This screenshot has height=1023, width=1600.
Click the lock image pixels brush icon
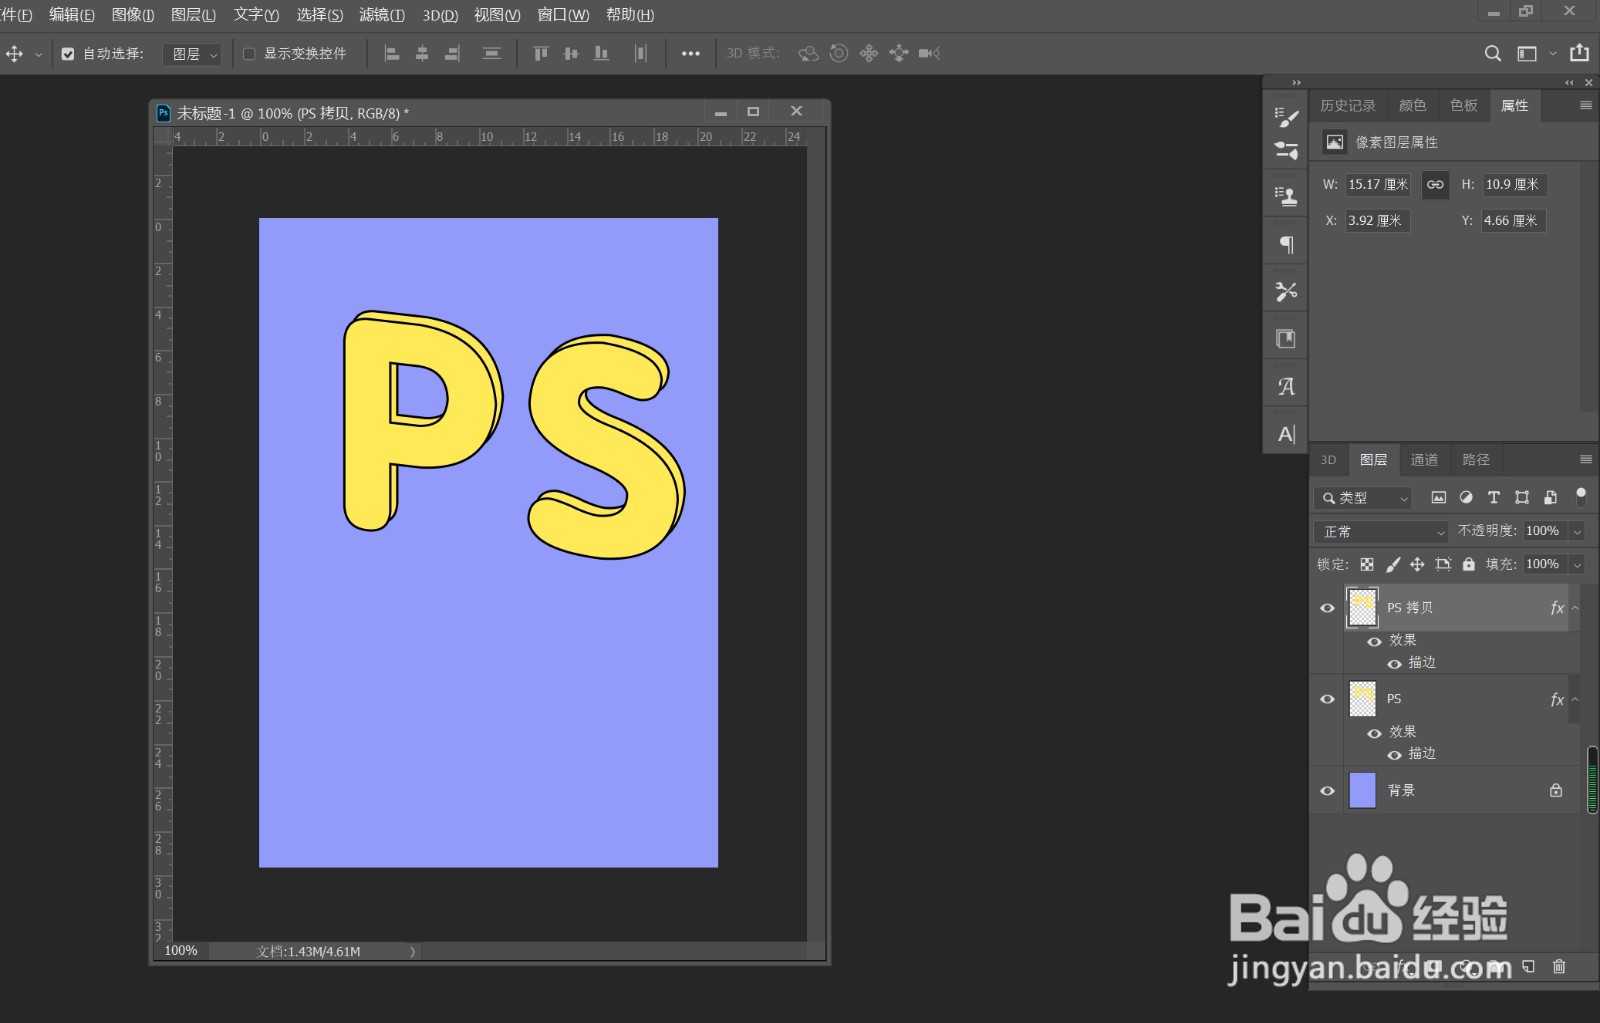click(1393, 564)
